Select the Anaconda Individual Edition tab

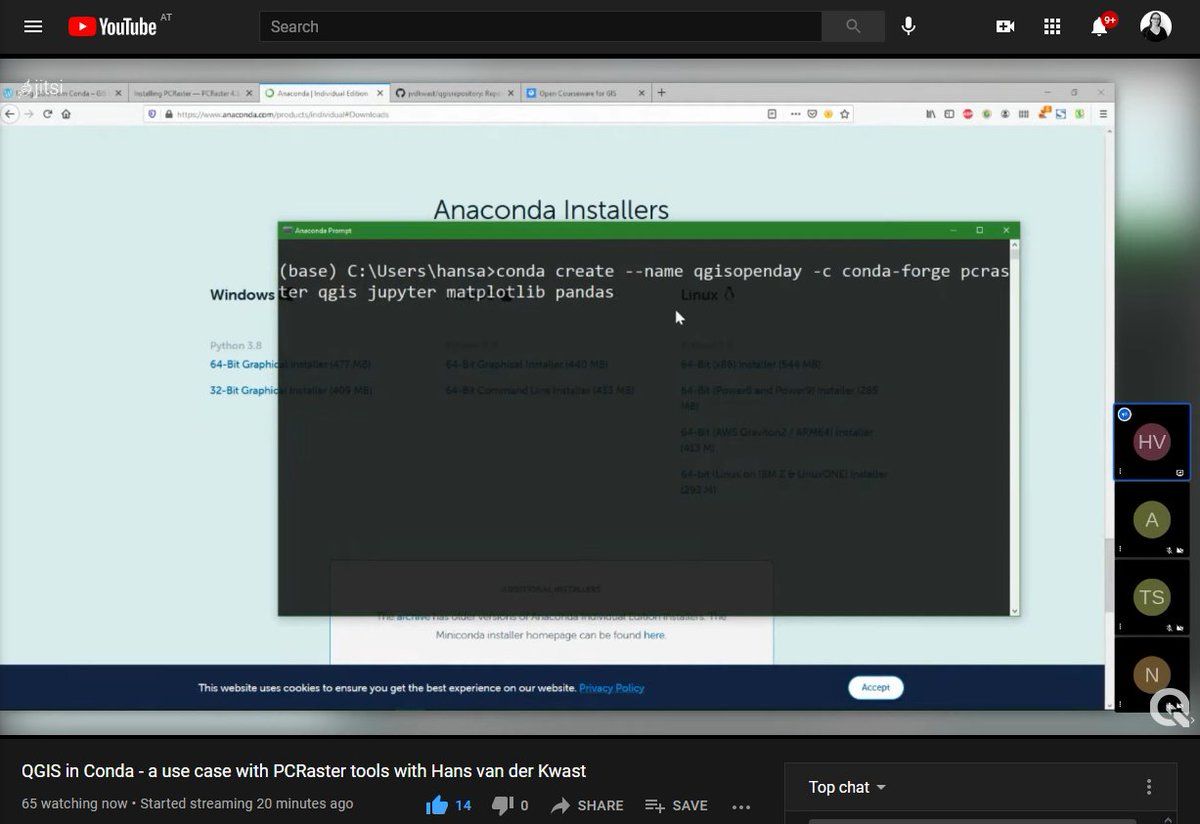322,93
